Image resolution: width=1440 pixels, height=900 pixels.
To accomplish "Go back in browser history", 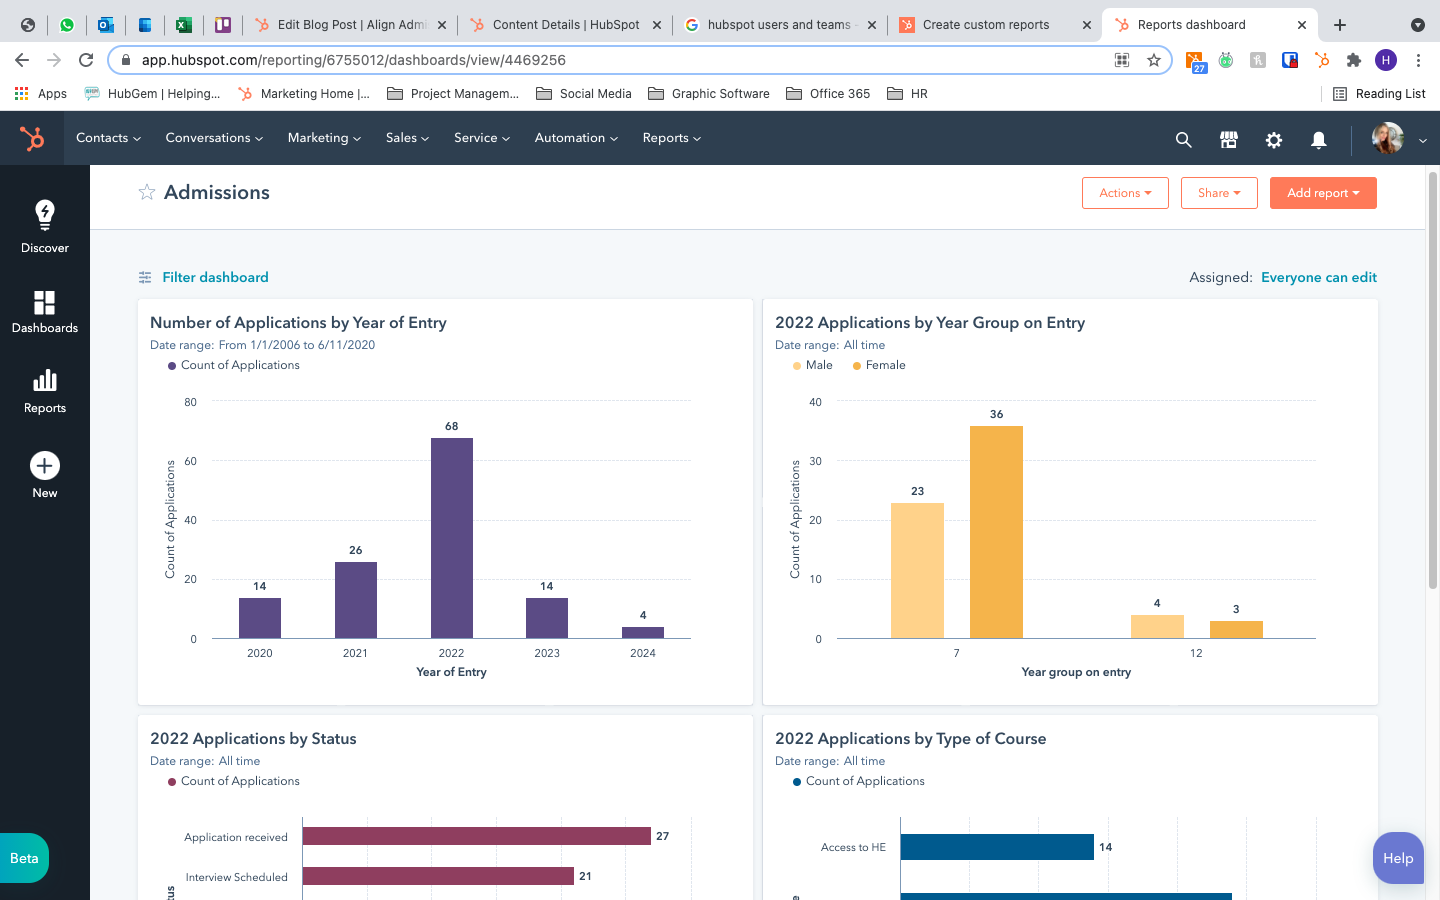I will click(x=22, y=60).
